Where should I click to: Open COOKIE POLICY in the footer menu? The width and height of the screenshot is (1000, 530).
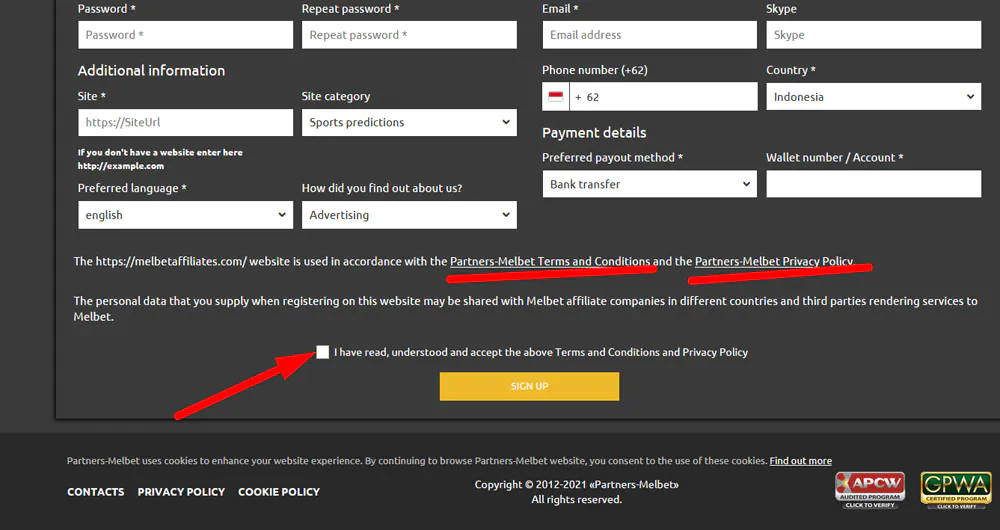click(x=279, y=492)
